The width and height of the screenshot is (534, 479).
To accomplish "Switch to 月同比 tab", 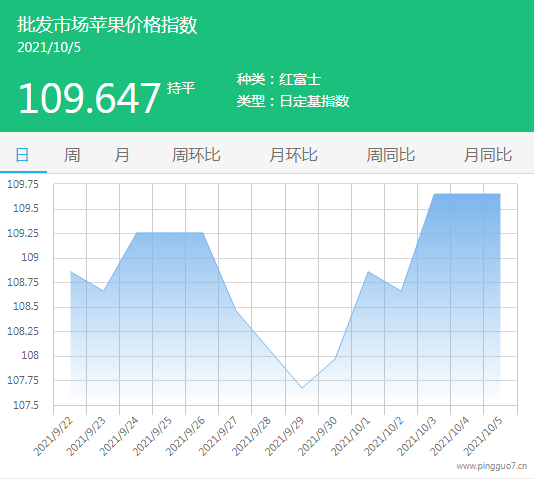I will pyautogui.click(x=488, y=155).
